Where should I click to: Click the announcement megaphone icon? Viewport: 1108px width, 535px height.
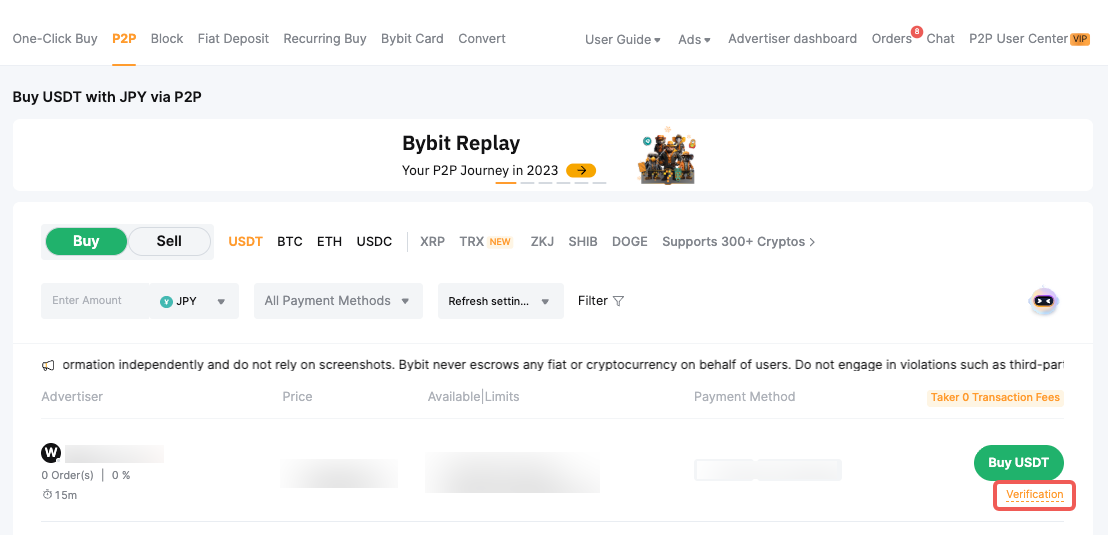click(x=48, y=366)
